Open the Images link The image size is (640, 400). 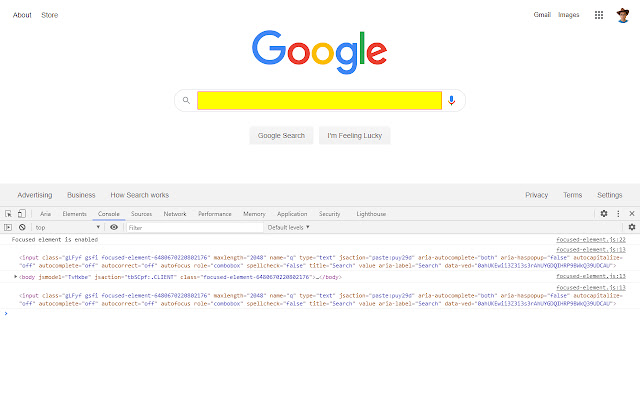point(569,15)
